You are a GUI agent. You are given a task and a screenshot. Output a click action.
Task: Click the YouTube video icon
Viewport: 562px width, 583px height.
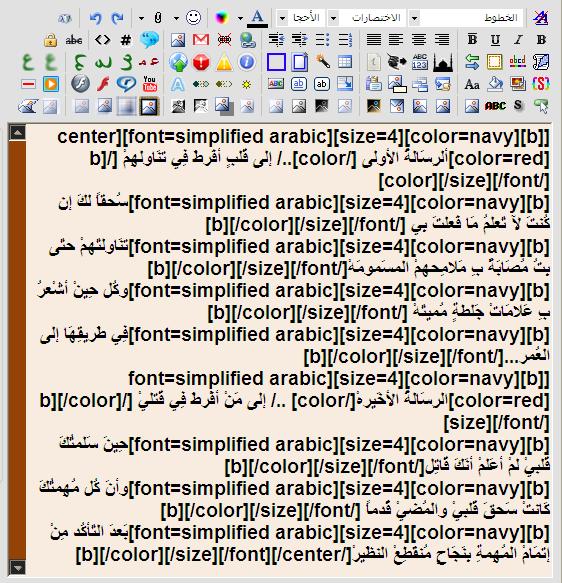(x=149, y=84)
